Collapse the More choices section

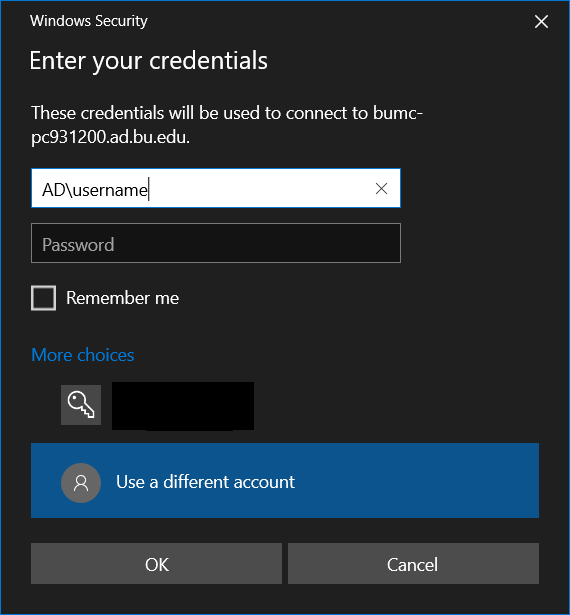pyautogui.click(x=83, y=355)
